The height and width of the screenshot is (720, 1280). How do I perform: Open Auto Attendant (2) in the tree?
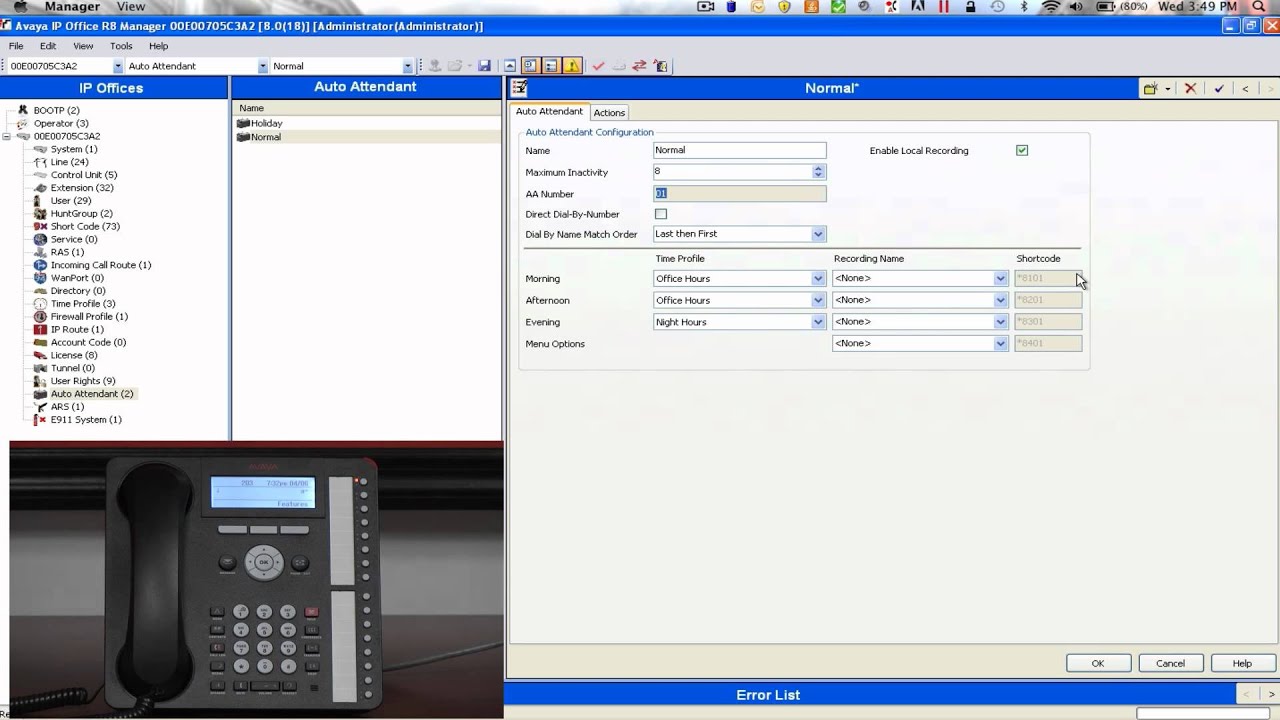(92, 394)
